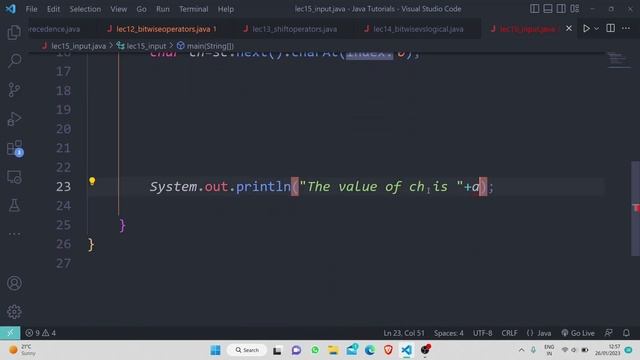Open WhatsApp from the taskbar
This screenshot has height=360, width=640.
click(315, 350)
